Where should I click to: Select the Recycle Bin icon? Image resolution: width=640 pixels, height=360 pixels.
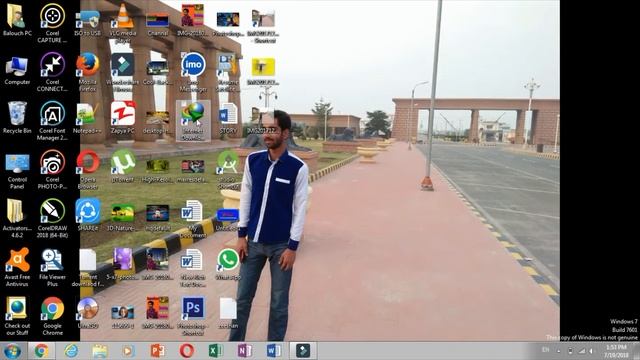[17, 118]
